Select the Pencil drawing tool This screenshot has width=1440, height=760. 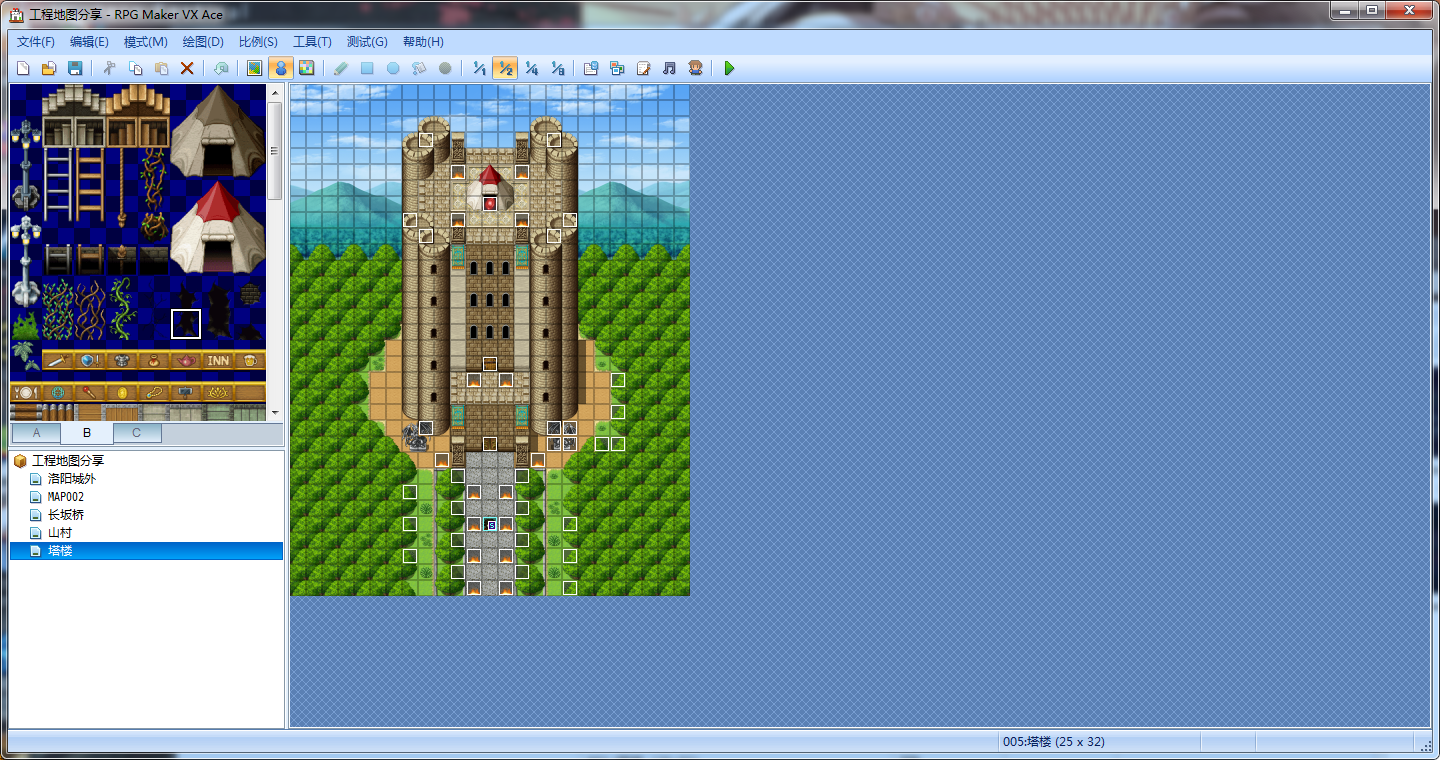click(341, 68)
